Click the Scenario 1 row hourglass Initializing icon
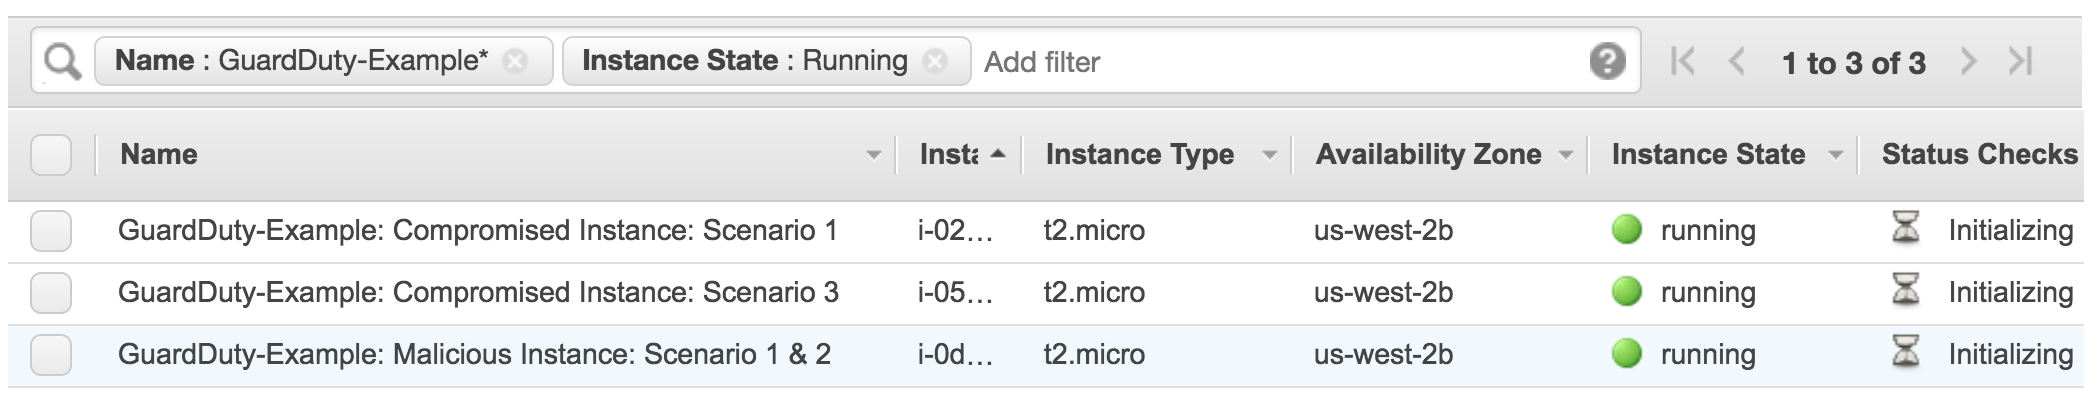The width and height of the screenshot is (2098, 404). click(1906, 229)
